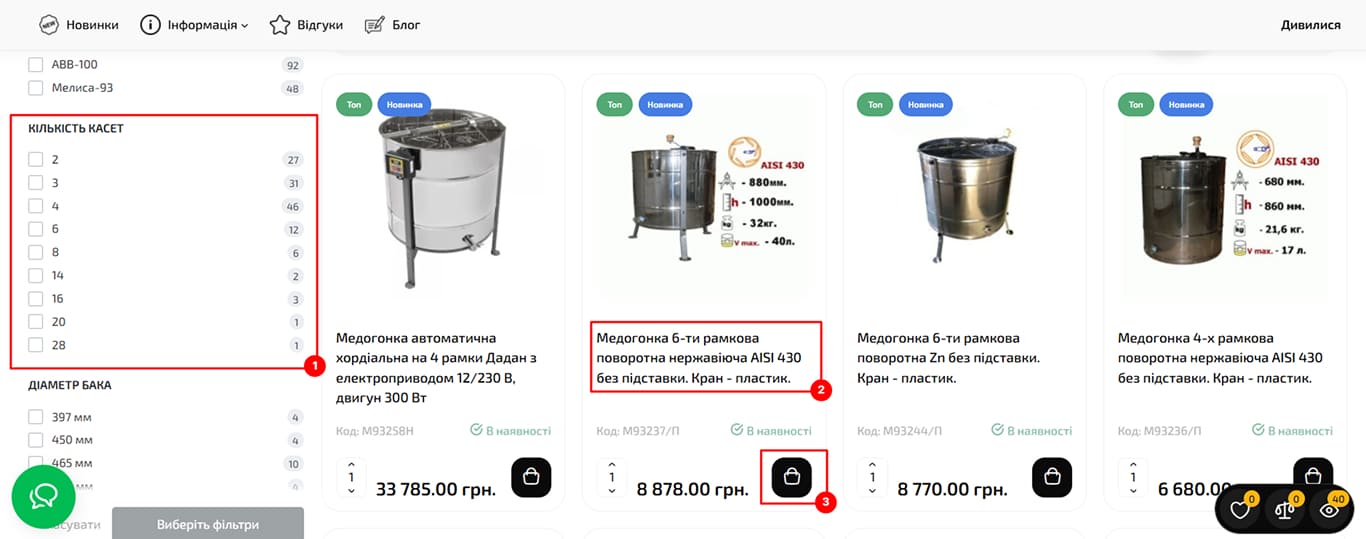Enable the 397 мм tank diameter filter
Viewport: 1366px width, 539px height.
click(x=36, y=417)
